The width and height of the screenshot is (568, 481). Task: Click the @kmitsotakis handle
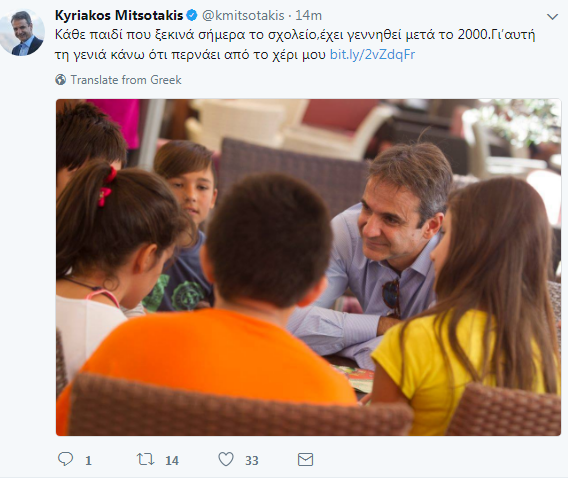coord(243,16)
